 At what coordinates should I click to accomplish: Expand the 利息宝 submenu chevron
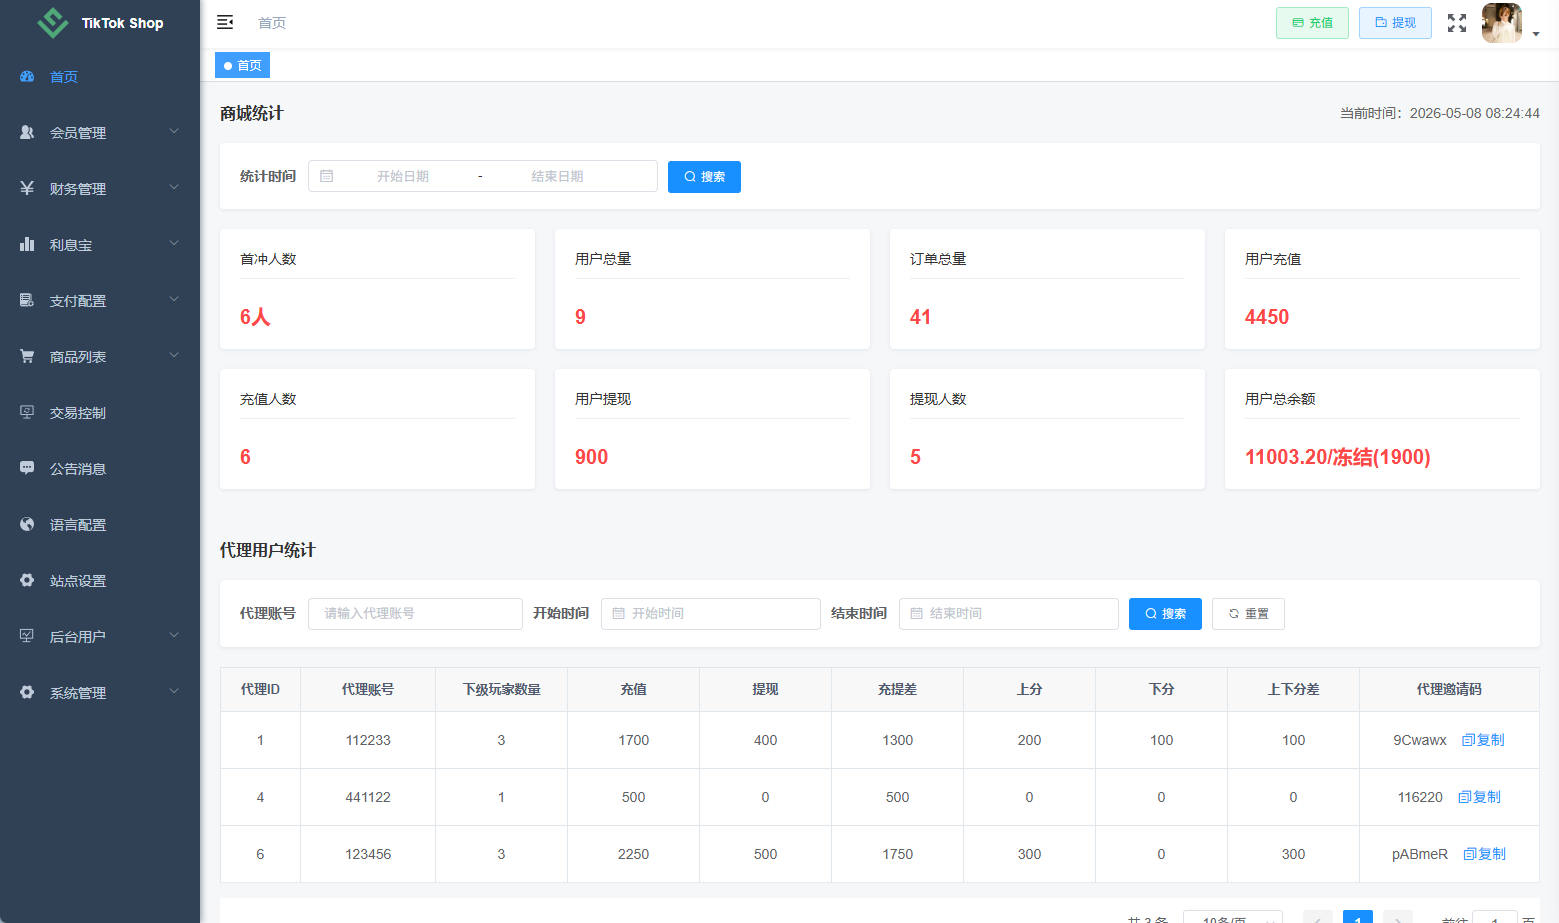click(x=174, y=243)
